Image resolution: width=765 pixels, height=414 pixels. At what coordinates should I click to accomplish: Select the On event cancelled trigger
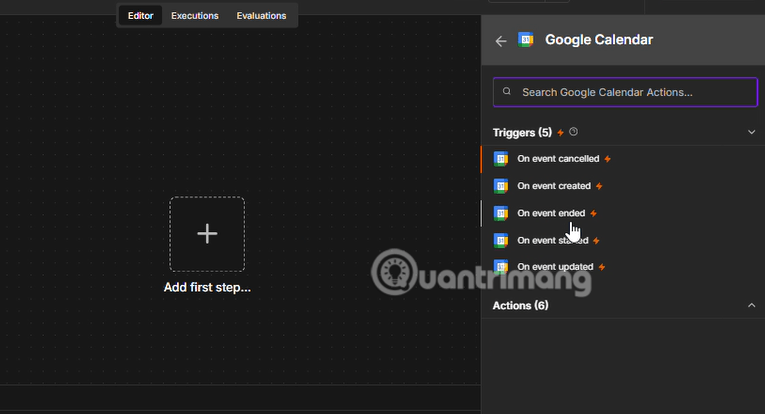click(623, 159)
